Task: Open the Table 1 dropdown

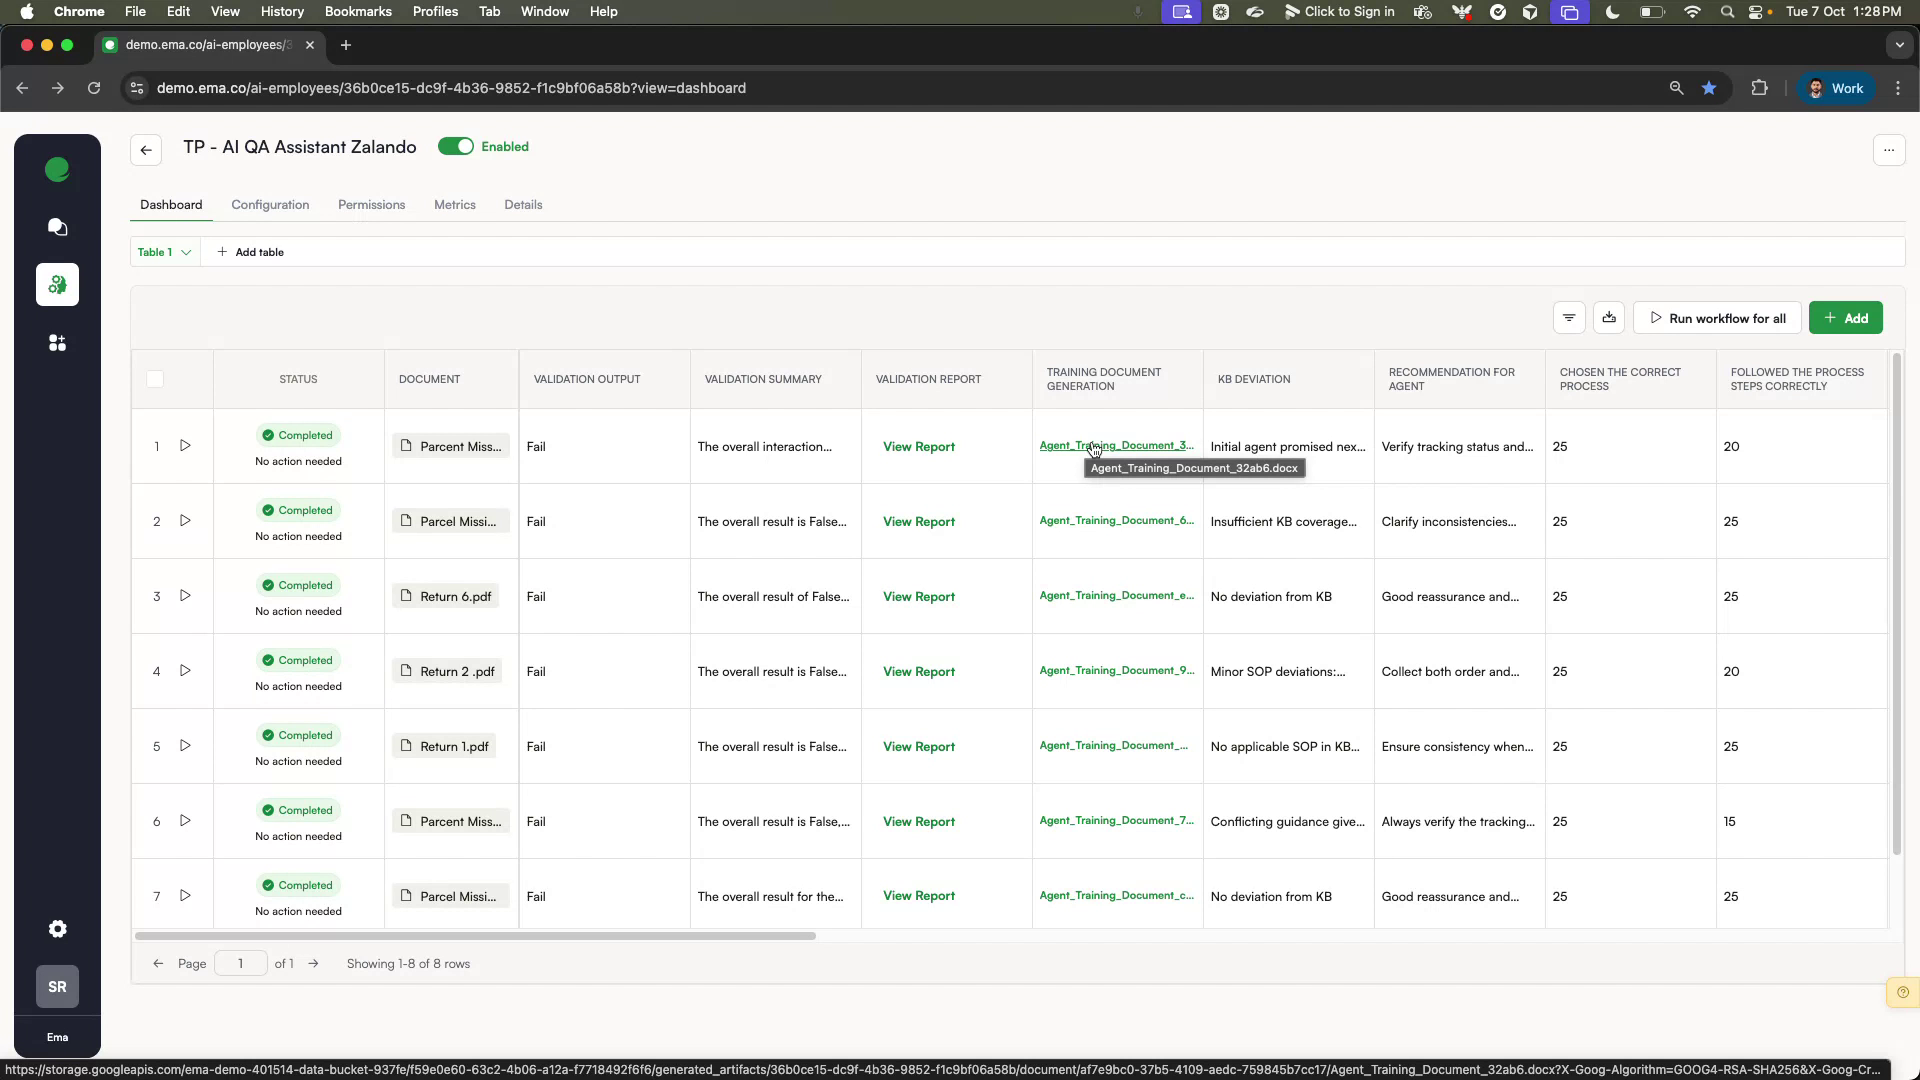Action: [x=164, y=252]
